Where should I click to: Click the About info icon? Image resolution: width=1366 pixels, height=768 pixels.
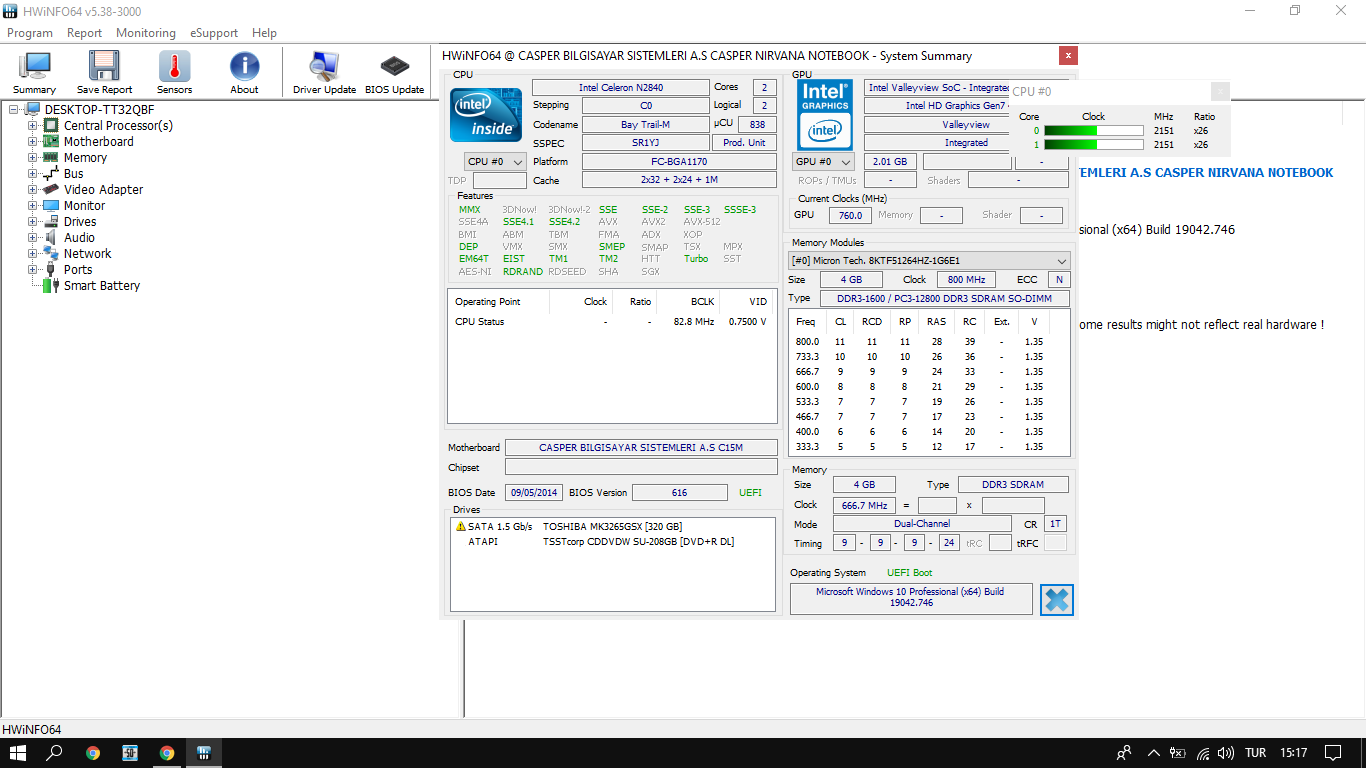point(244,72)
